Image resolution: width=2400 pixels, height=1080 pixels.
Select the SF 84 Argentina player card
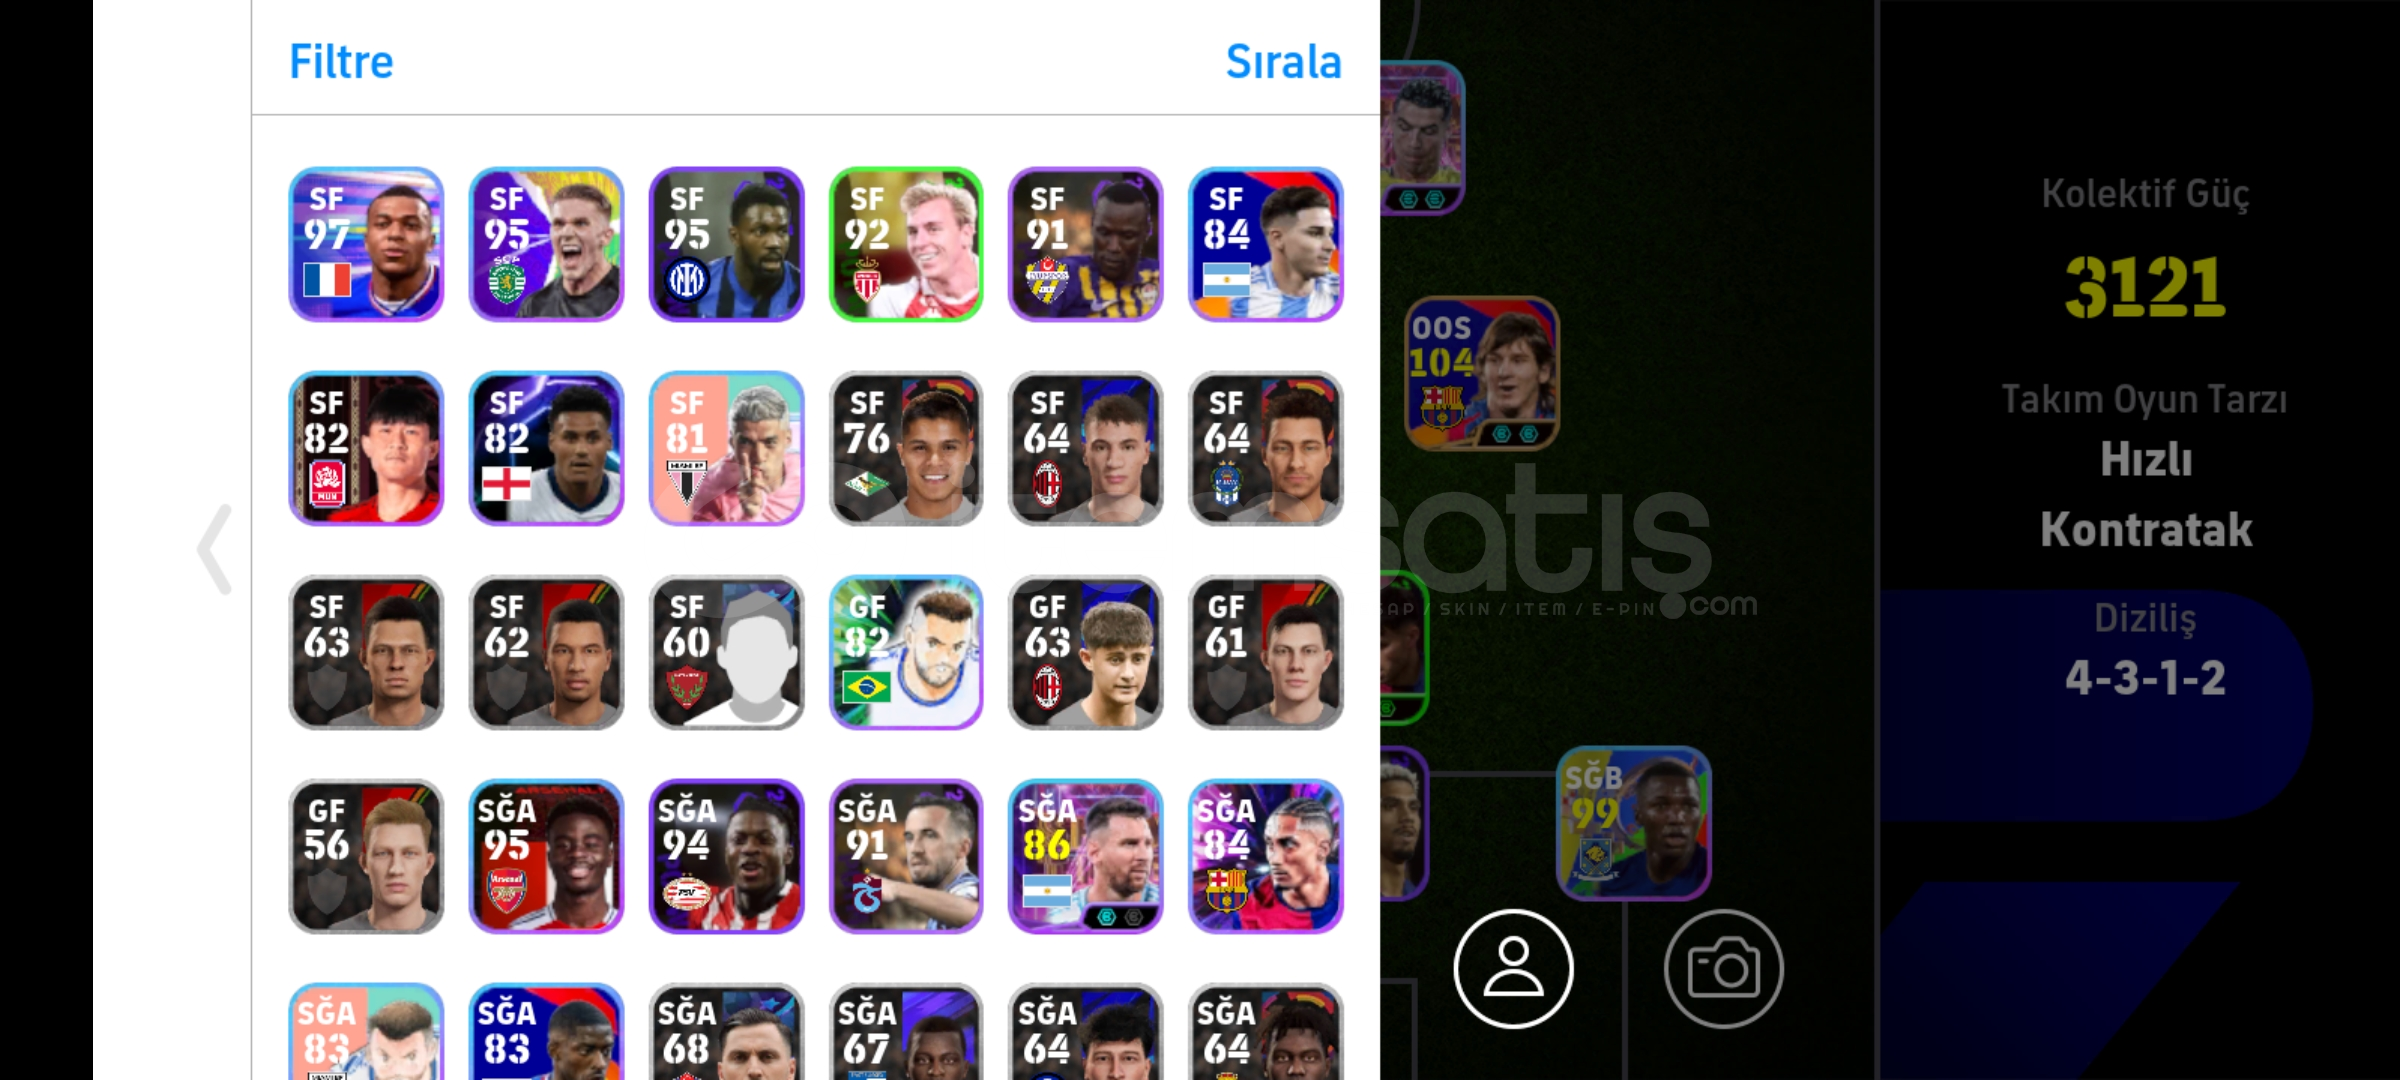[1266, 244]
